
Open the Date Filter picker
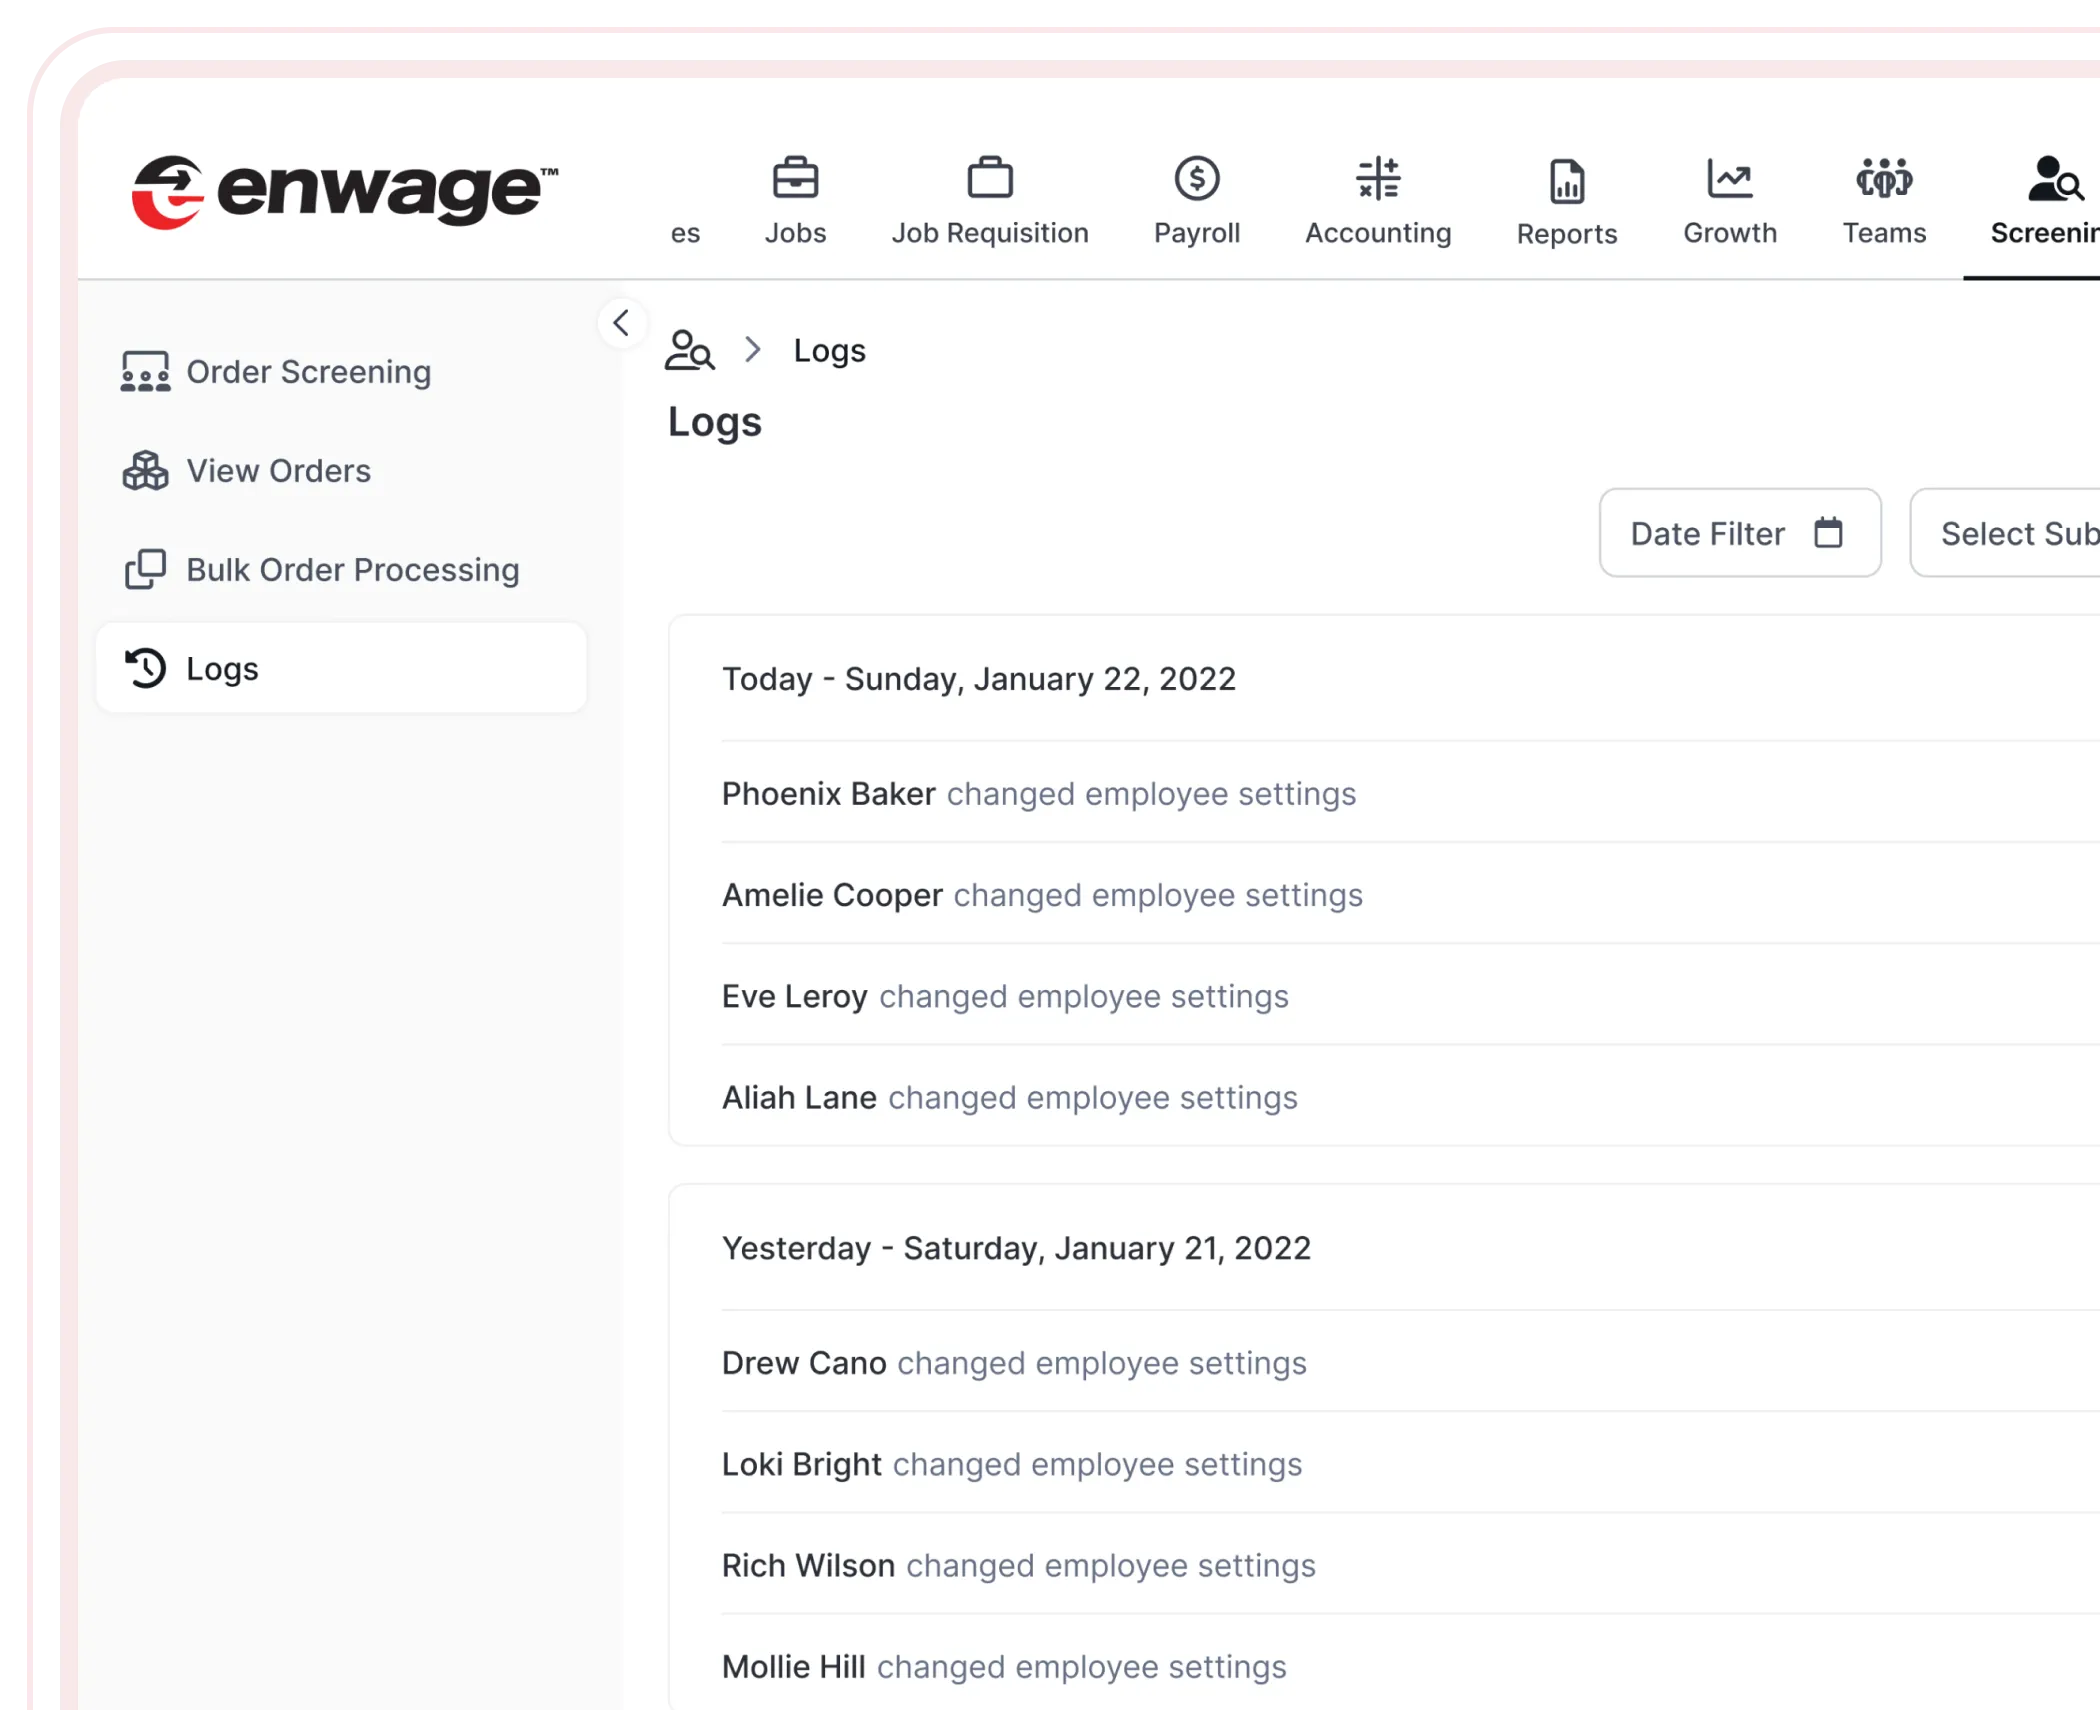1739,533
